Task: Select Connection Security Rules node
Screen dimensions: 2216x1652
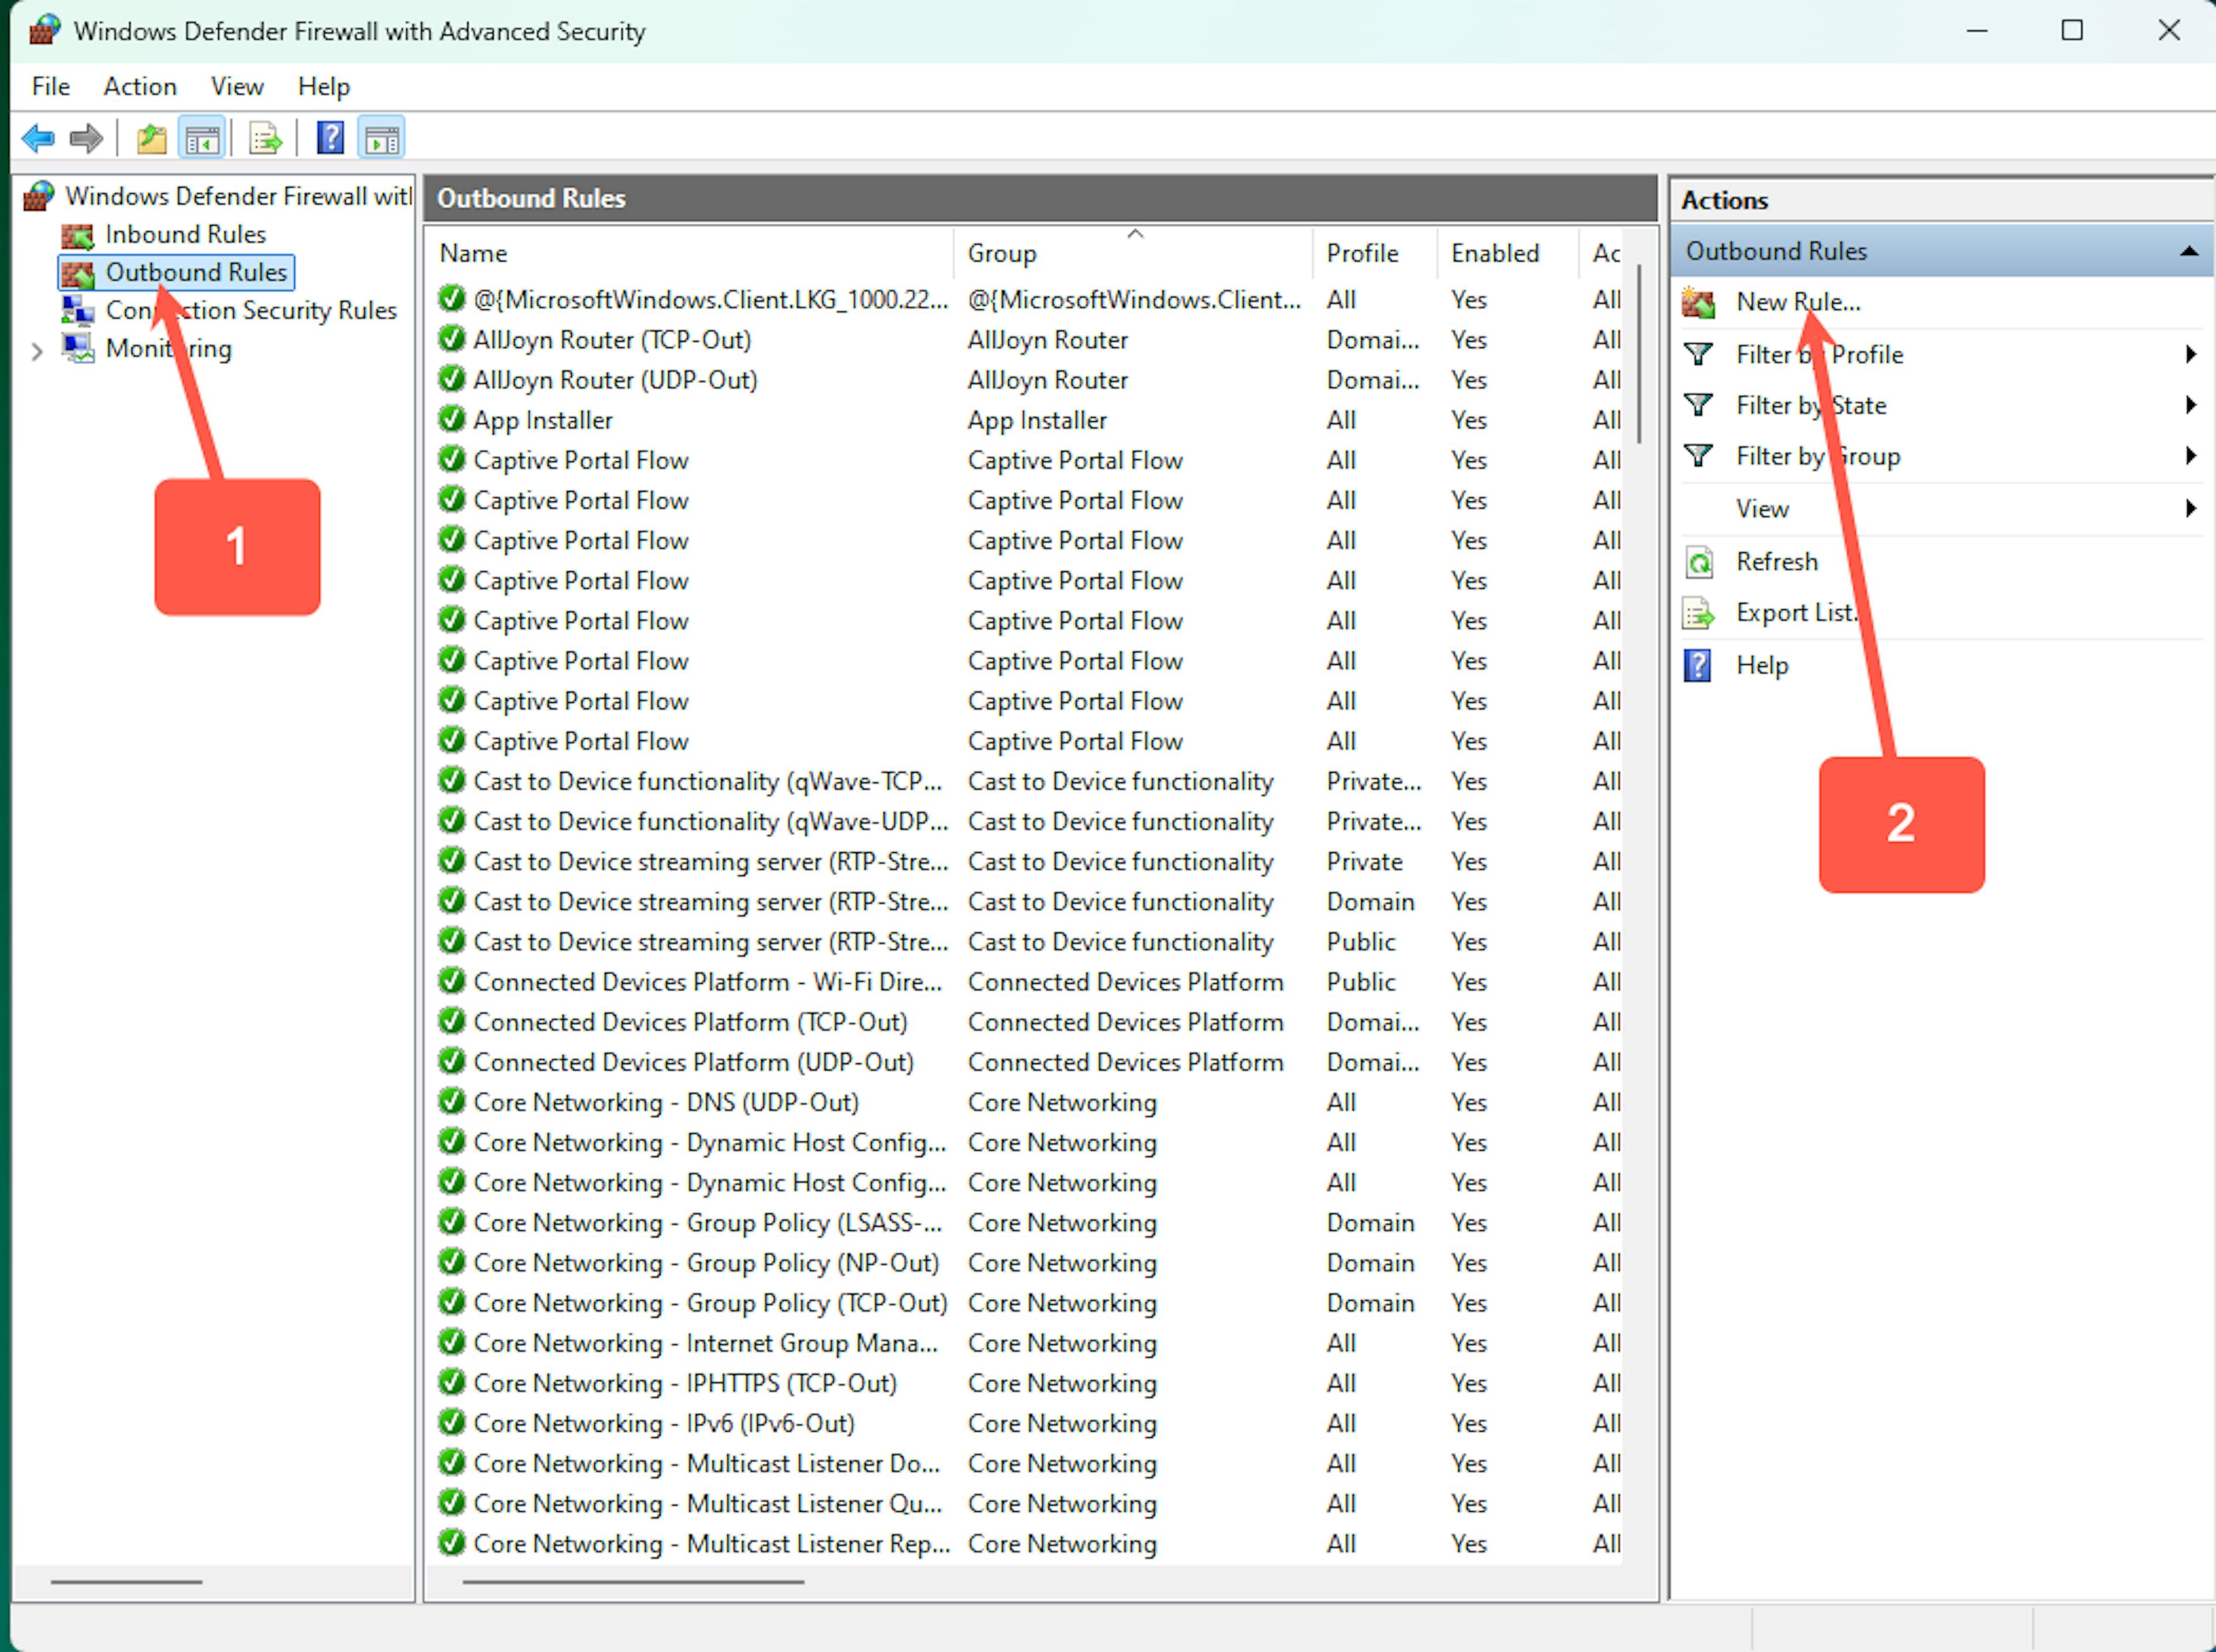Action: point(250,310)
